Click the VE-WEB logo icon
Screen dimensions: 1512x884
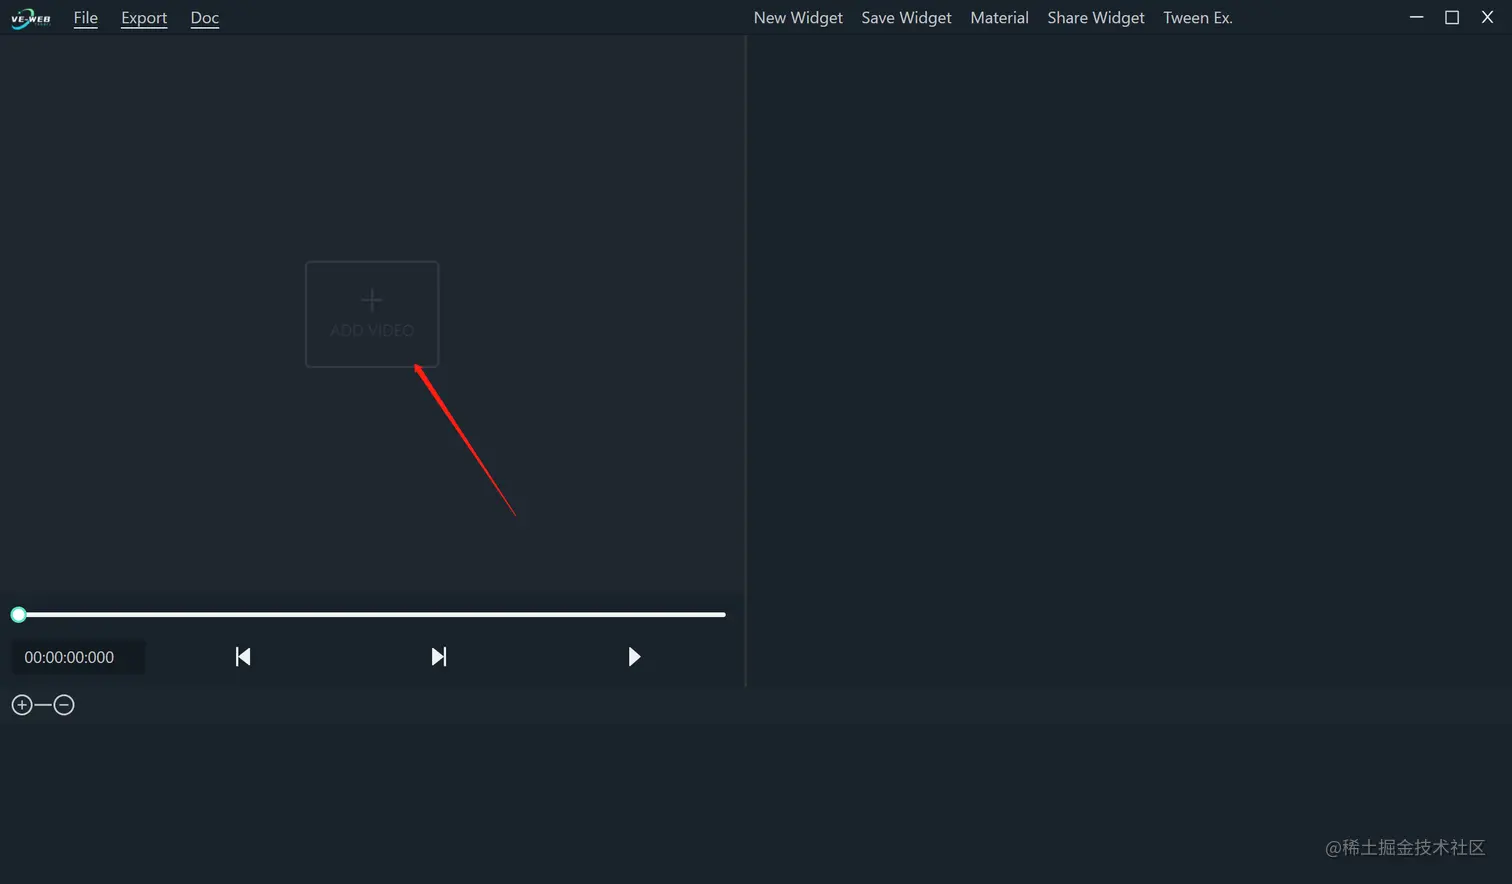tap(30, 18)
